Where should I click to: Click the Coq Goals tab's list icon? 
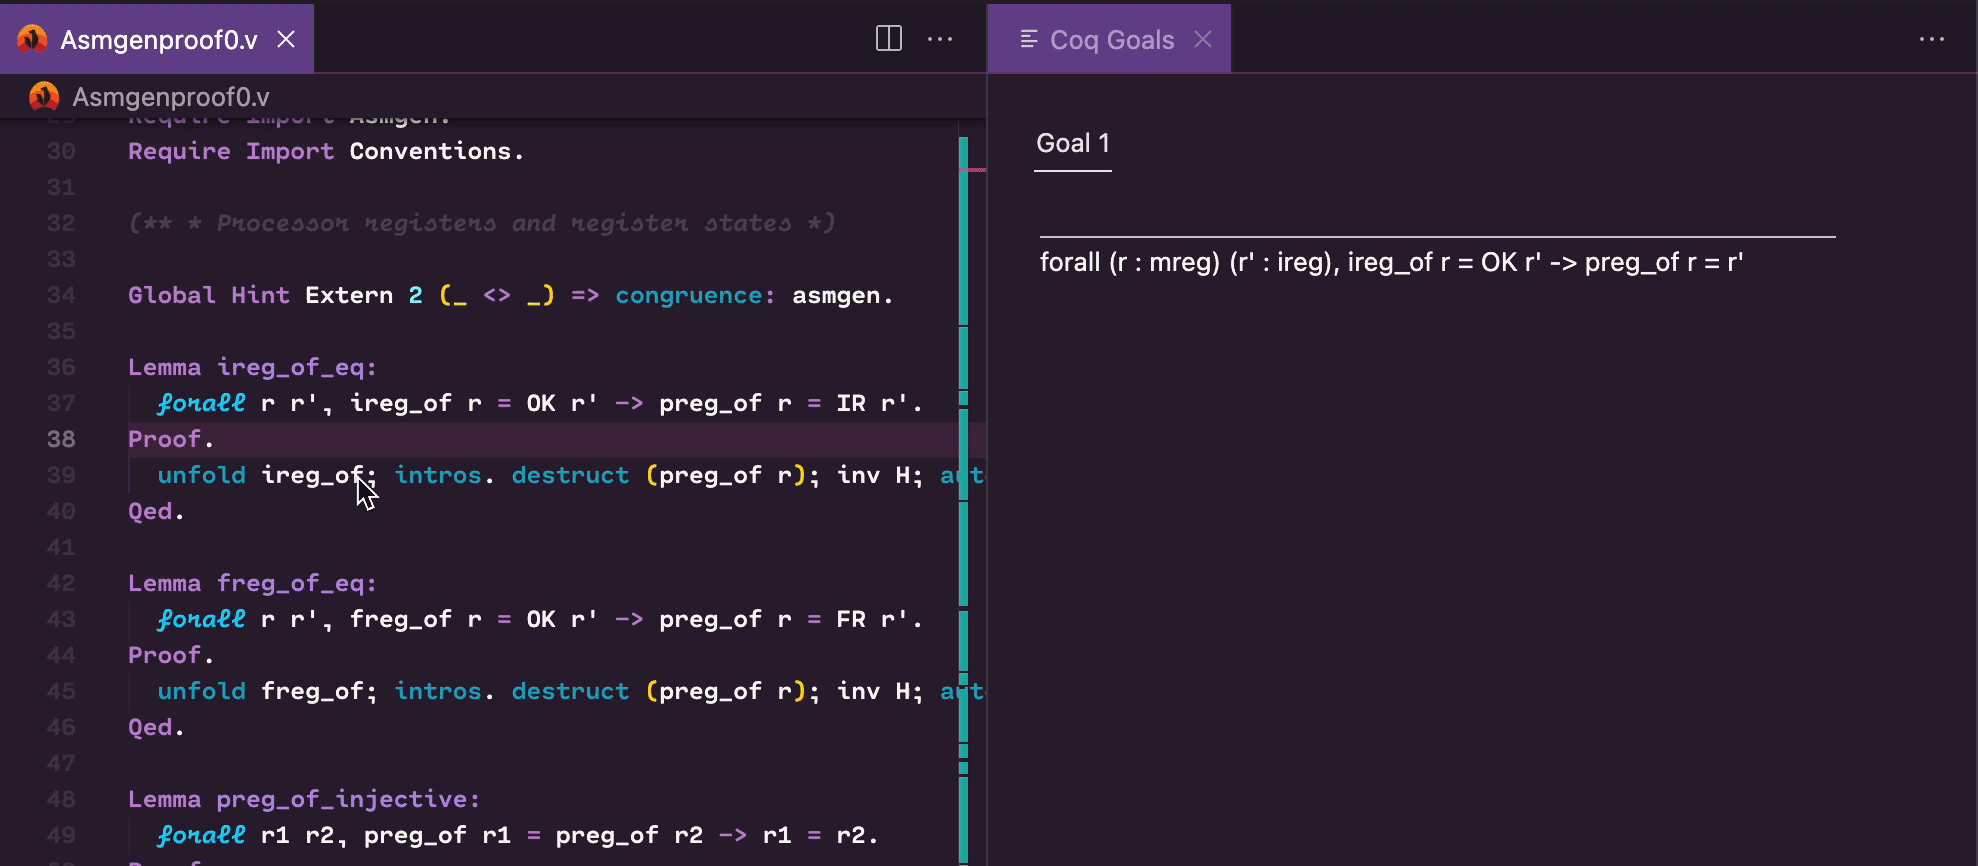1028,39
